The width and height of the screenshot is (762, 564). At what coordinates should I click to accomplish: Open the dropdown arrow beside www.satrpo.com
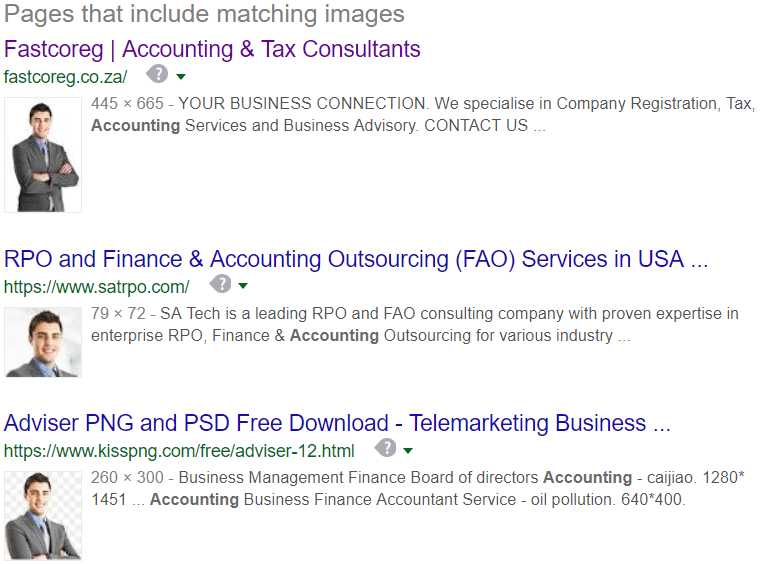click(243, 286)
